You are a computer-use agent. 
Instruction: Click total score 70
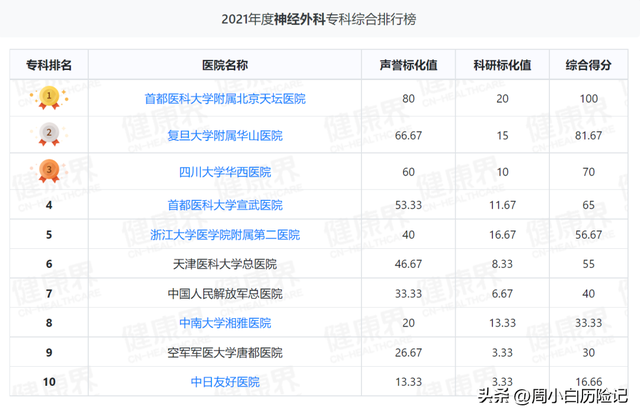(589, 172)
